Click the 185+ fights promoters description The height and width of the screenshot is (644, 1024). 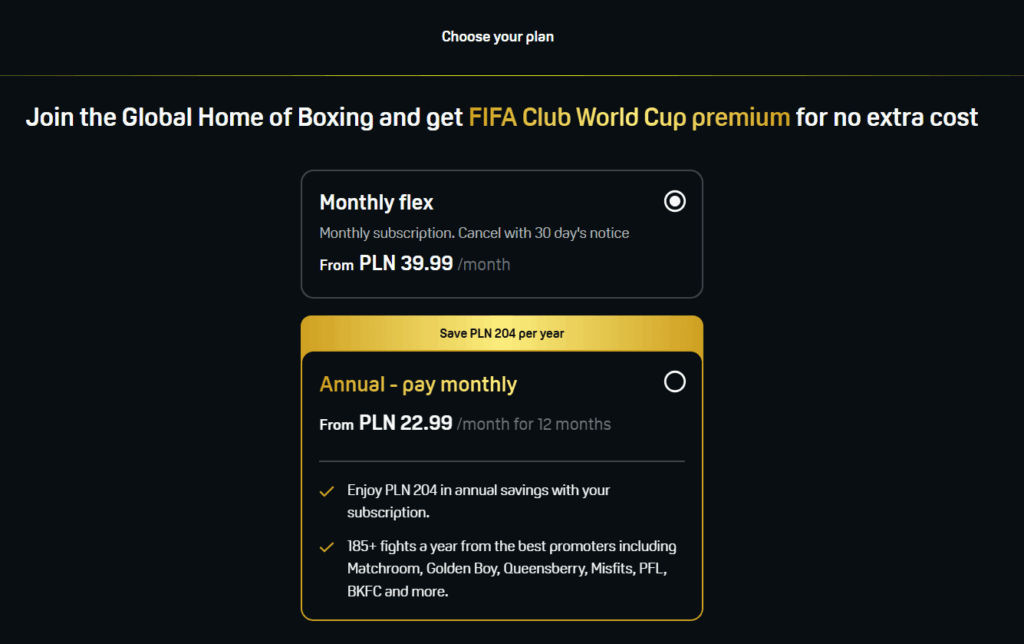click(512, 568)
